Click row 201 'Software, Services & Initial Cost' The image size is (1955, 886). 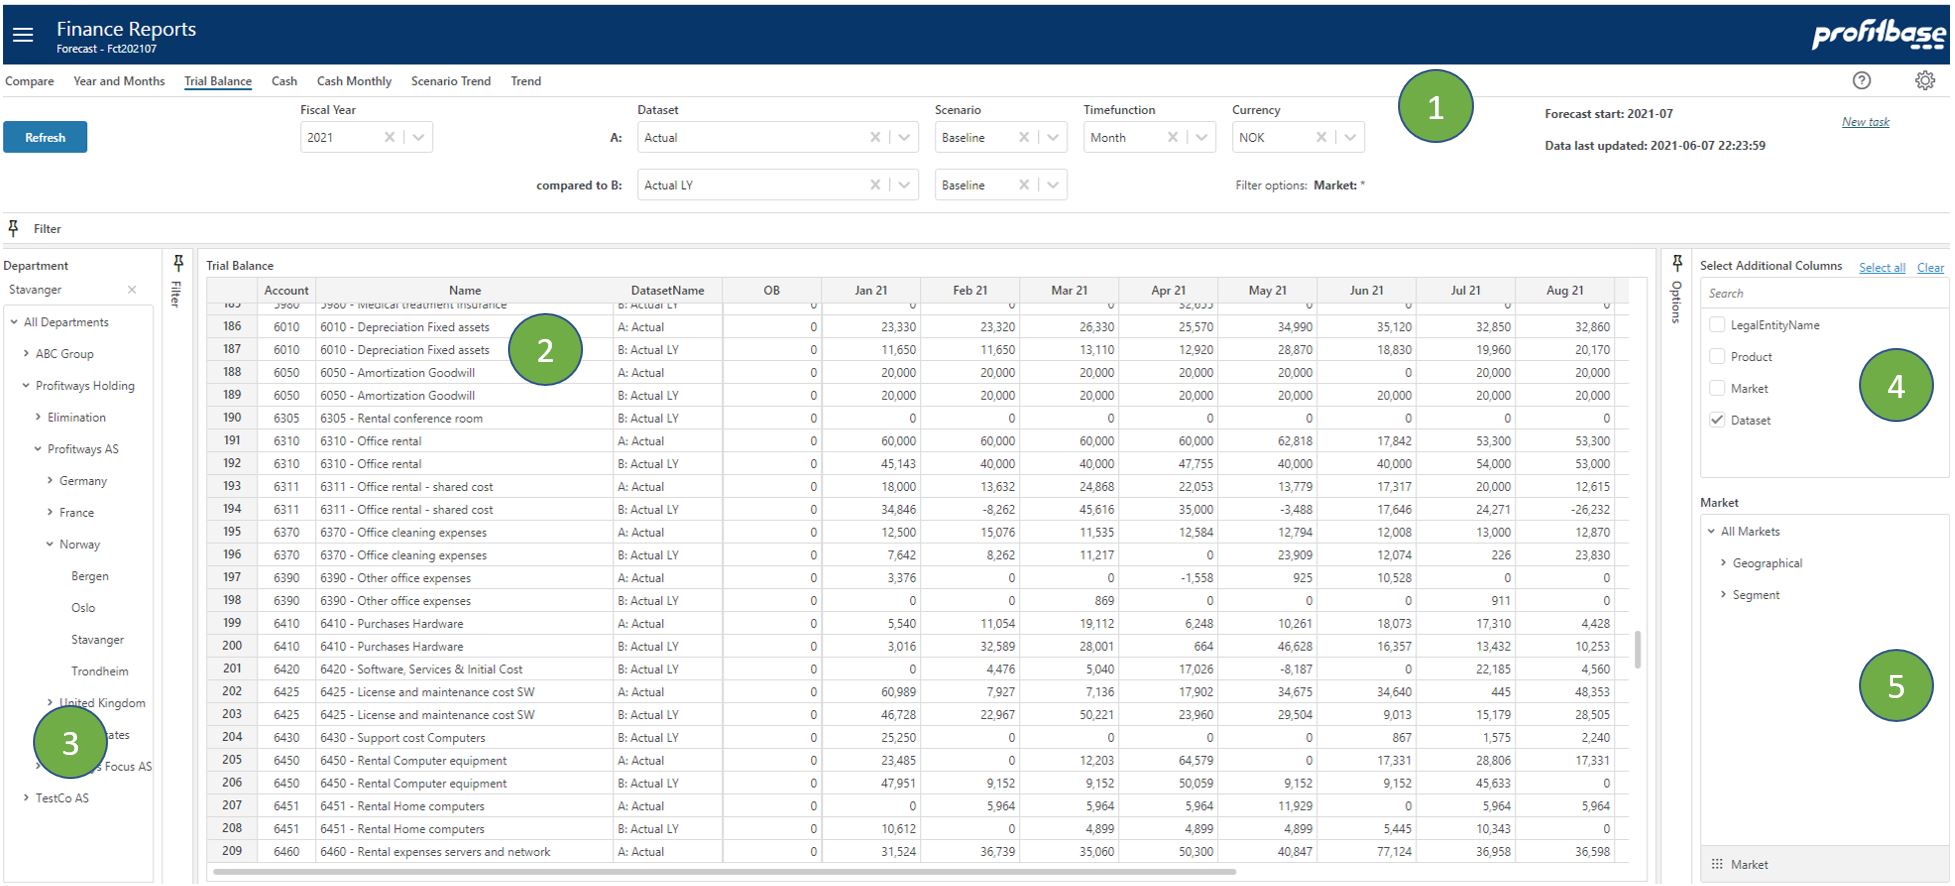pos(464,669)
